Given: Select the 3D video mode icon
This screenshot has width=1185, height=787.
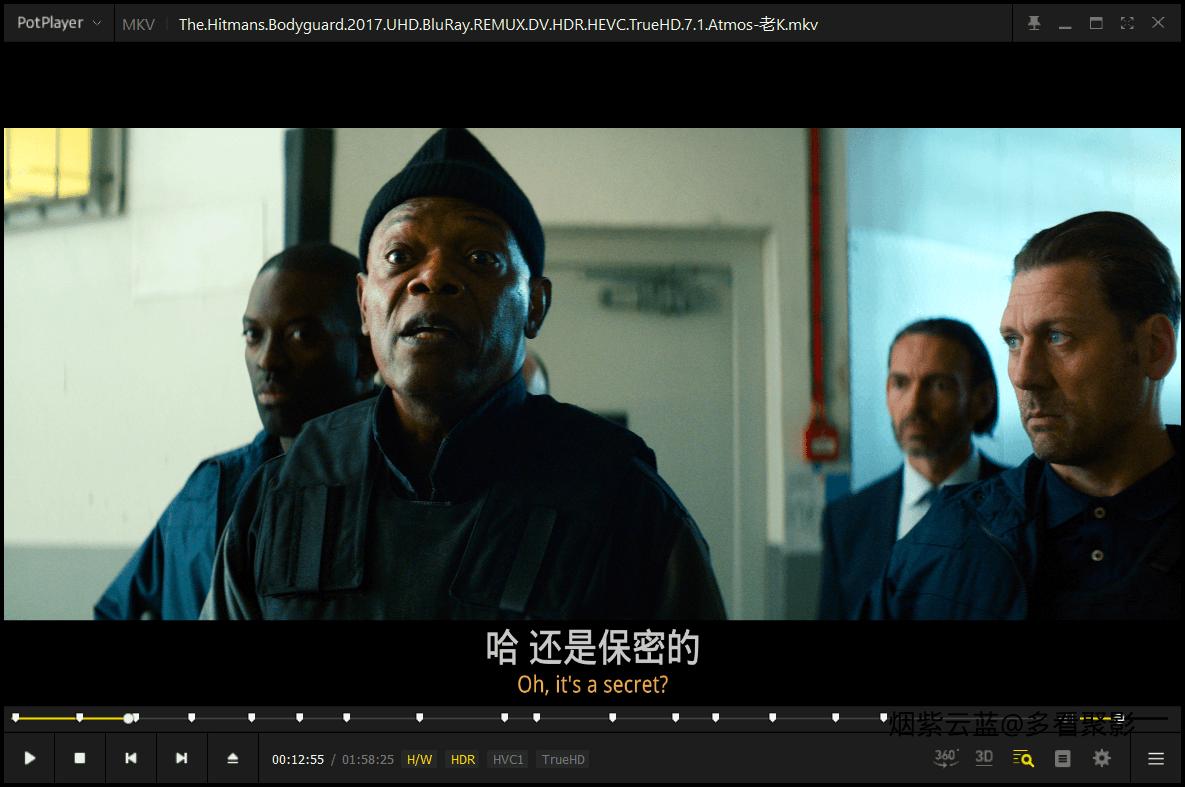Looking at the screenshot, I should point(984,758).
